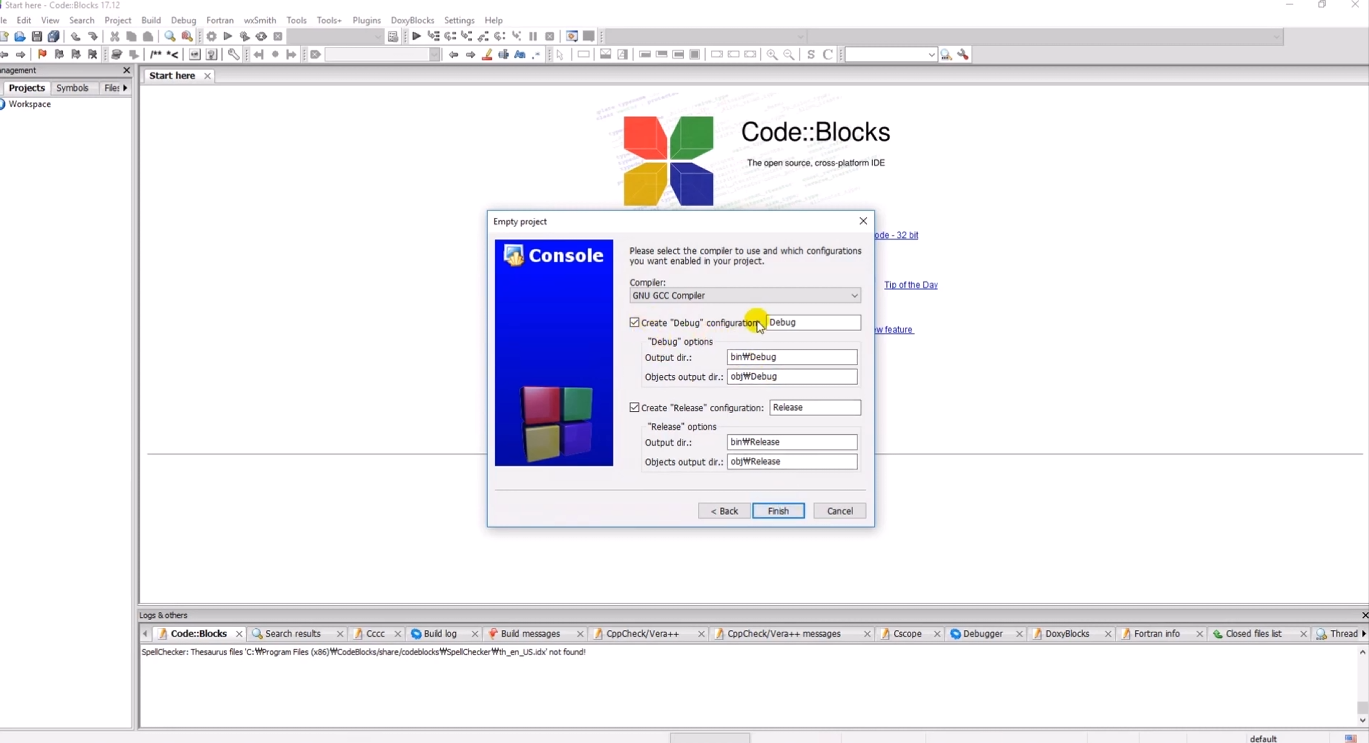Image resolution: width=1369 pixels, height=743 pixels.
Task: Click the Toggle bookmark red flag icon
Action: (x=42, y=55)
